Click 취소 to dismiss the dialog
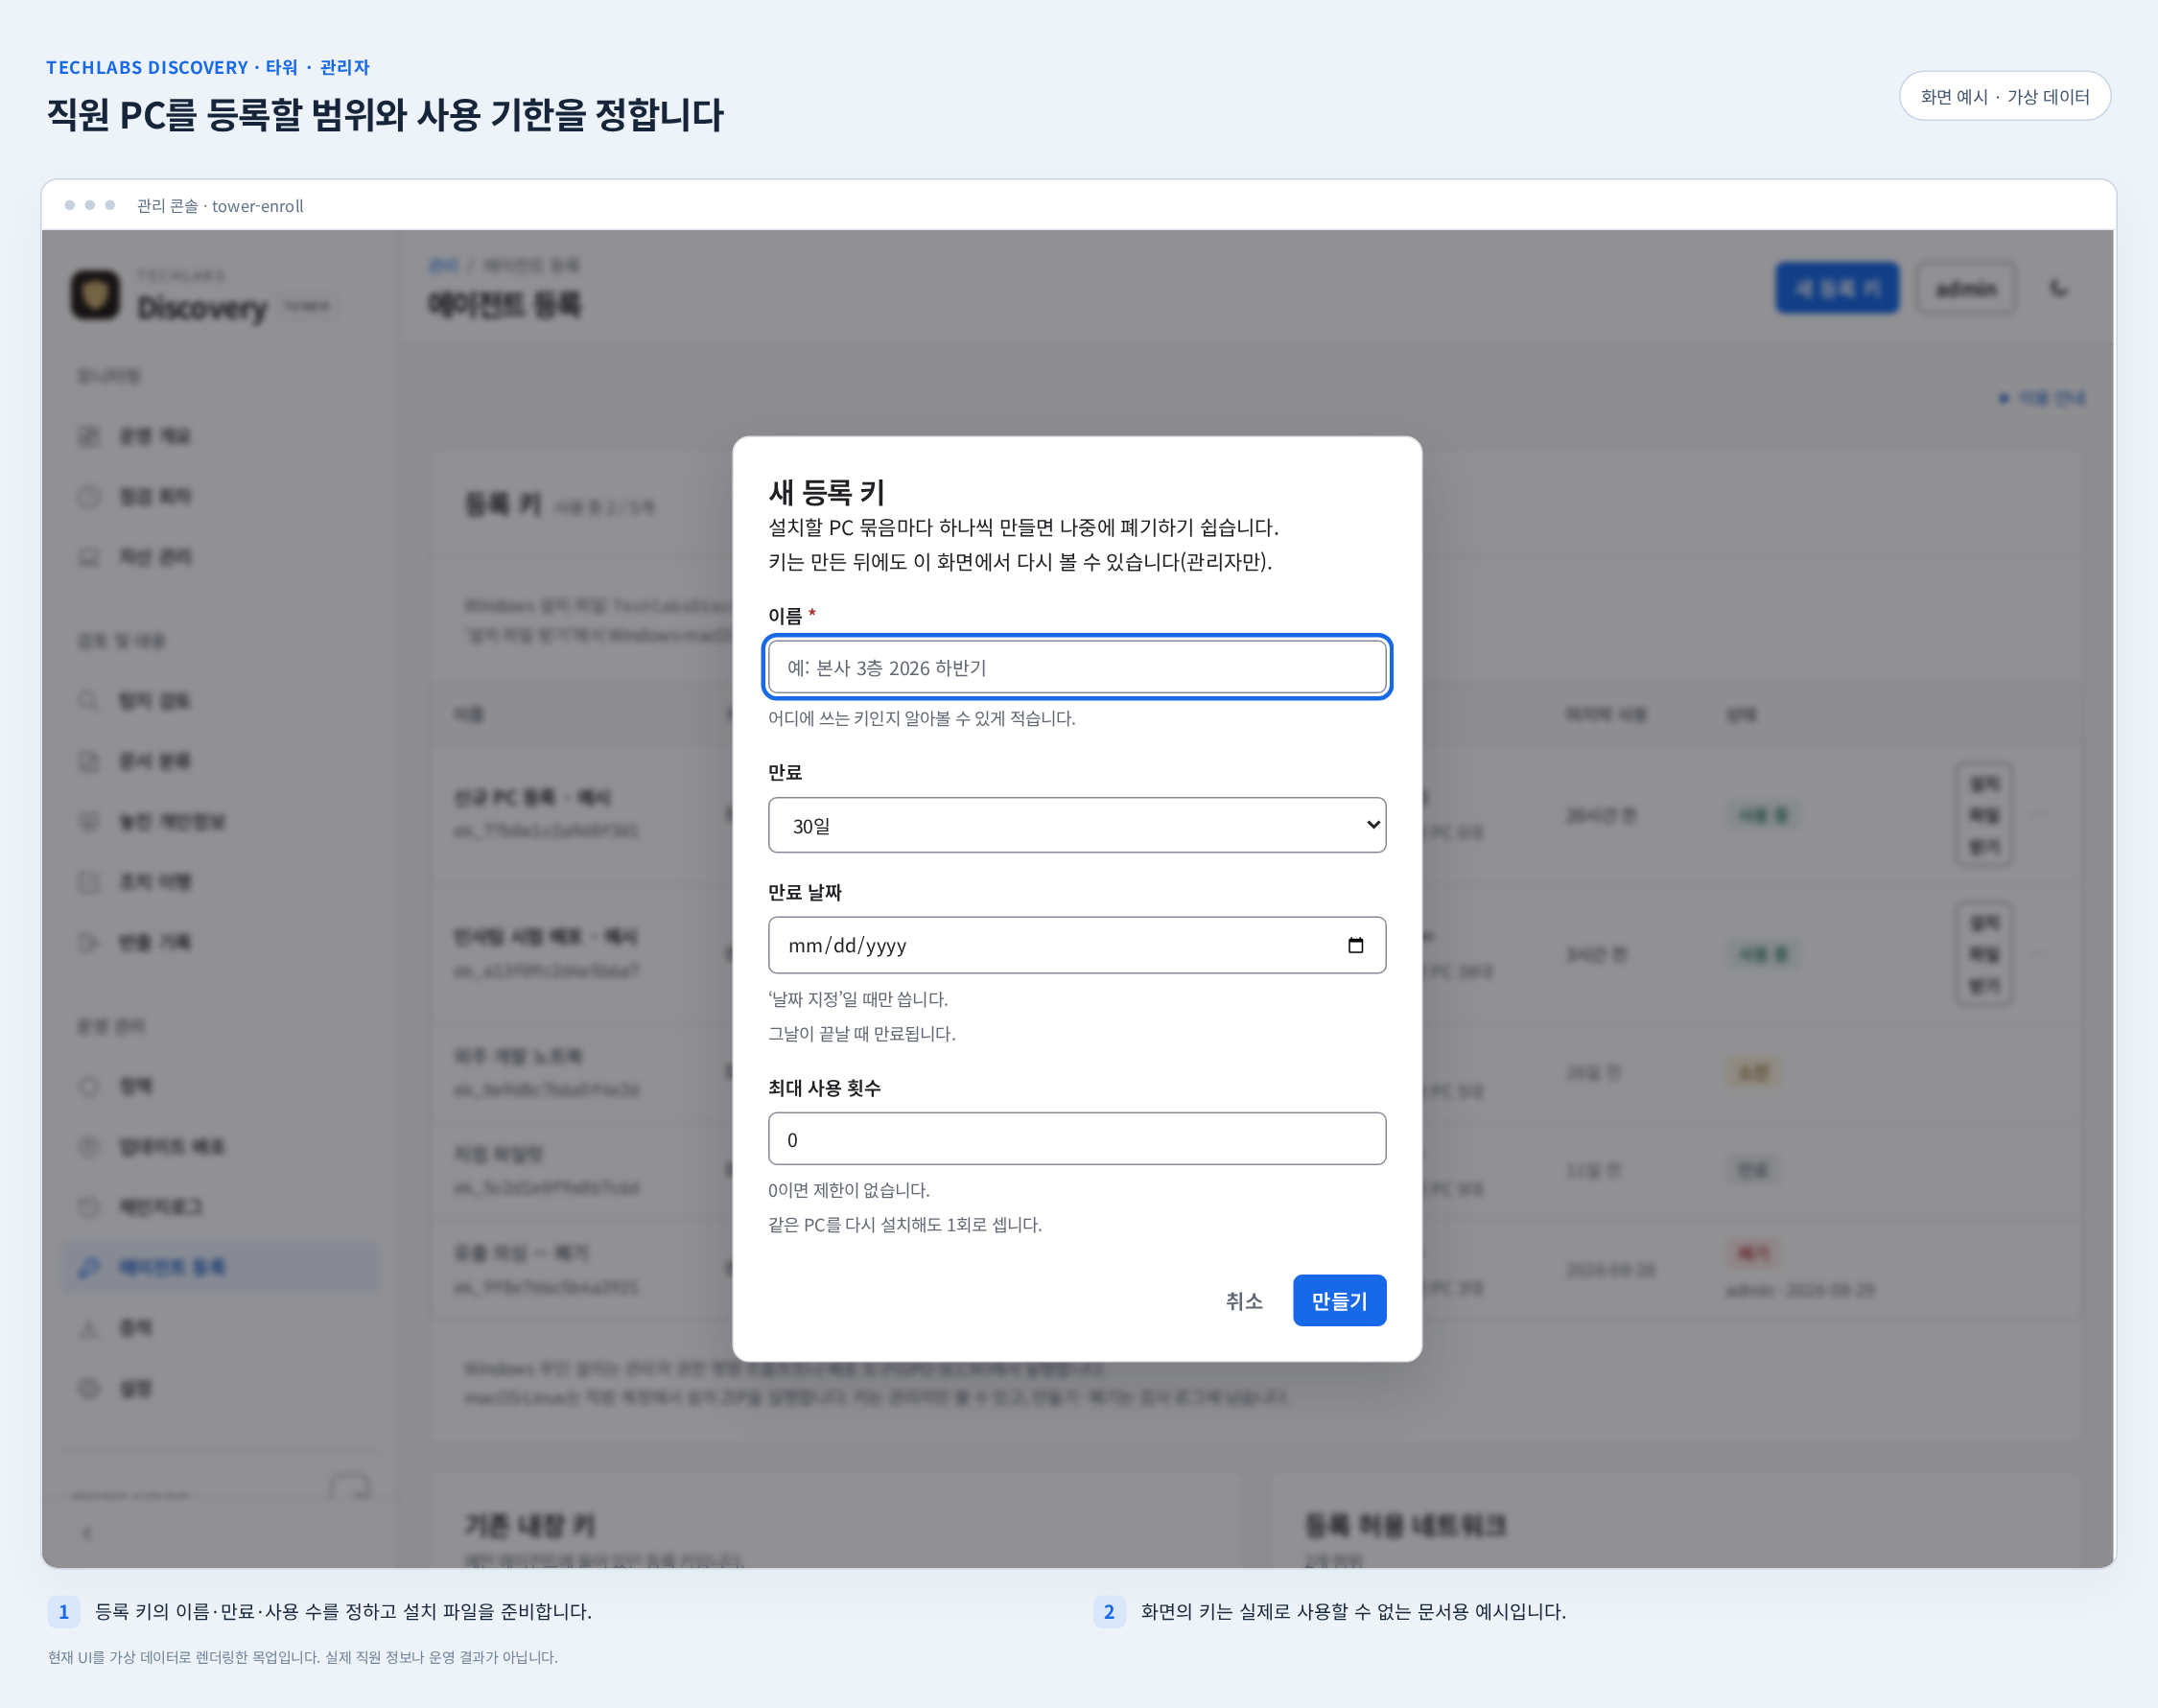 click(1244, 1300)
